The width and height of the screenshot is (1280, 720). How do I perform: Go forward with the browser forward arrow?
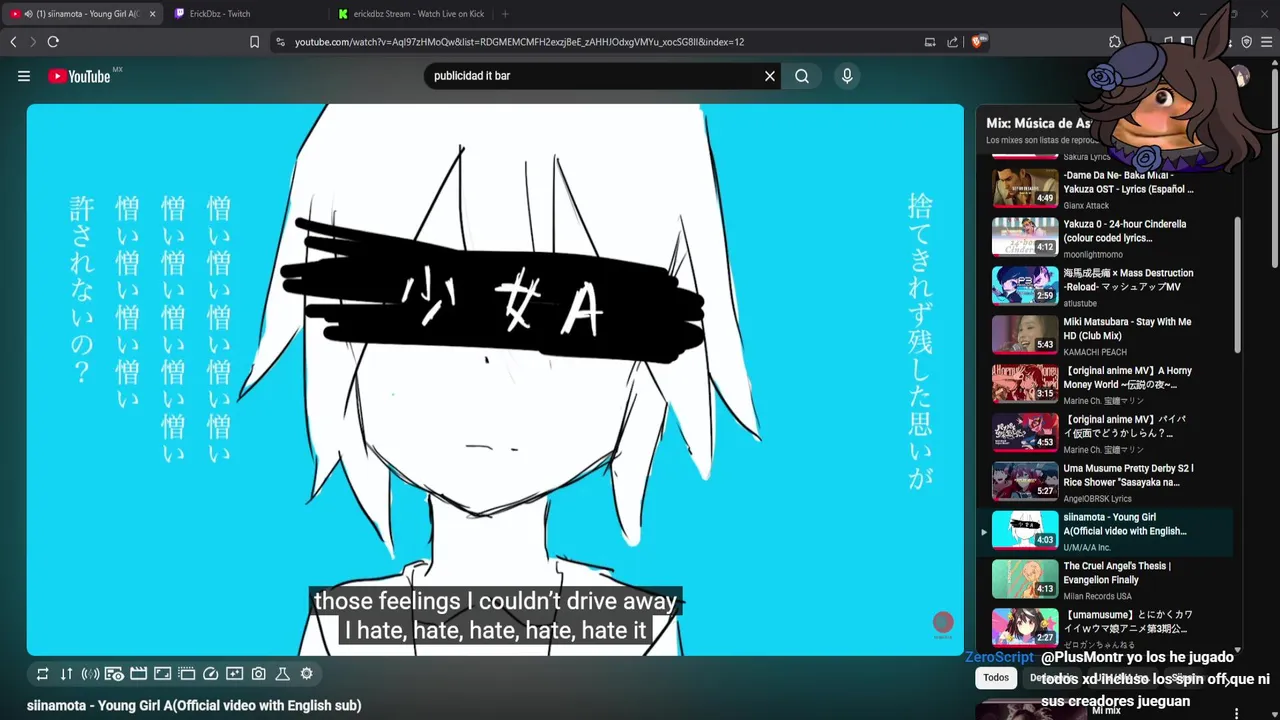(x=32, y=42)
